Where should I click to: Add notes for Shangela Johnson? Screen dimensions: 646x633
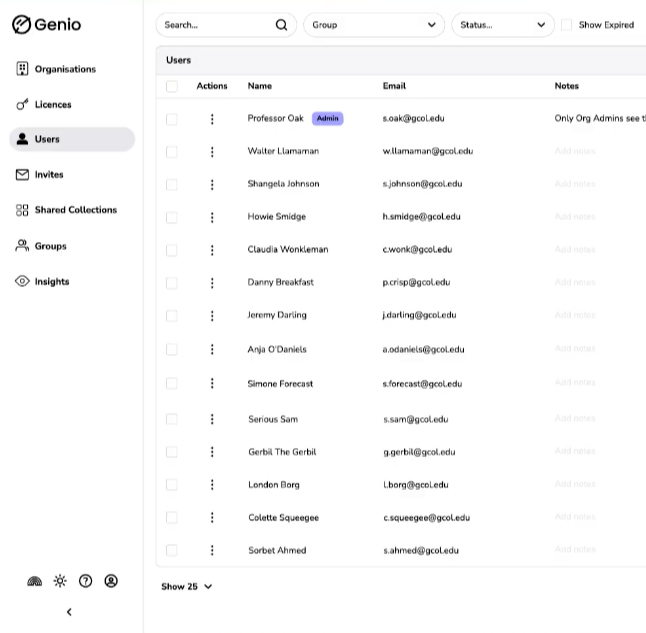575,183
